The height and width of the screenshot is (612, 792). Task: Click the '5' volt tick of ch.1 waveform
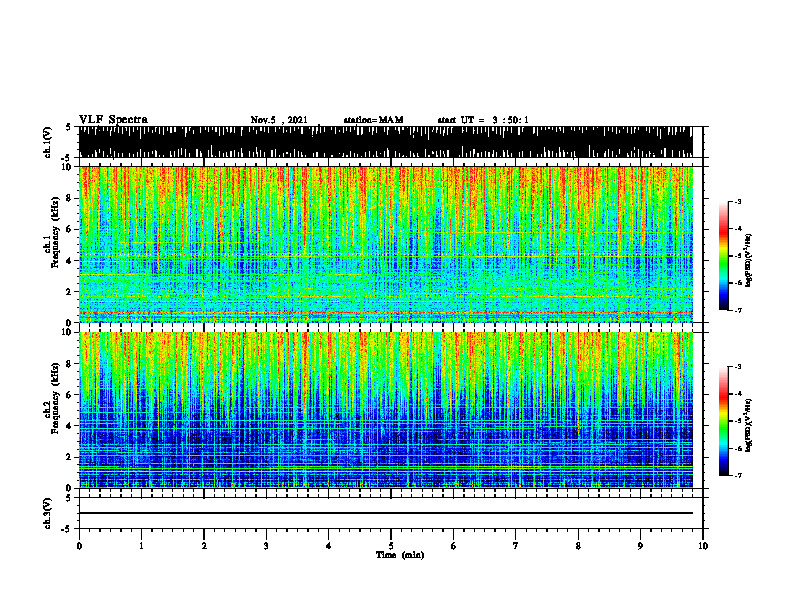(69, 128)
